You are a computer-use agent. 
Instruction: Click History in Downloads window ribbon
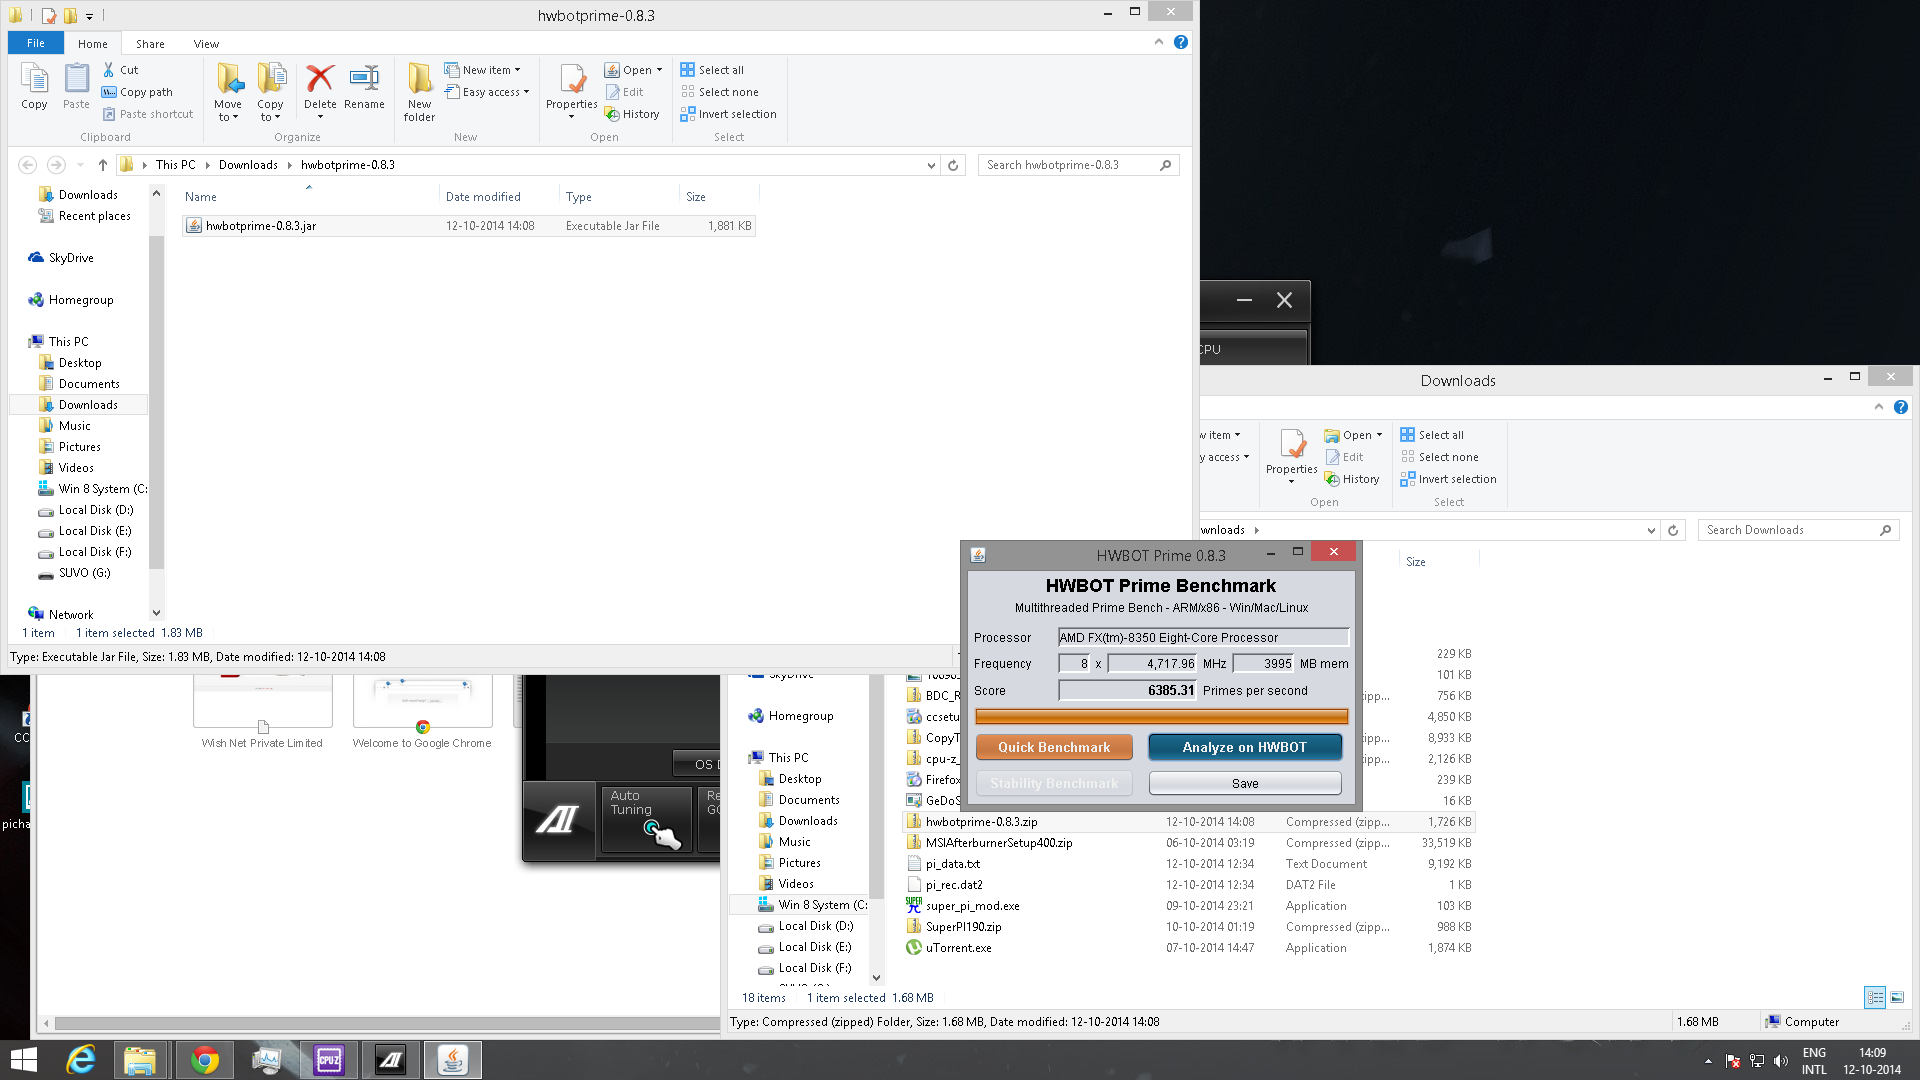1352,479
